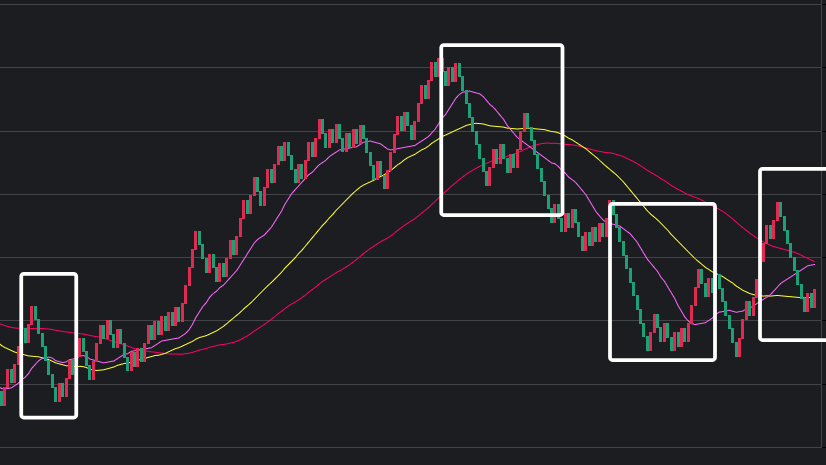Click the yellow moving average line

[x=300, y=252]
